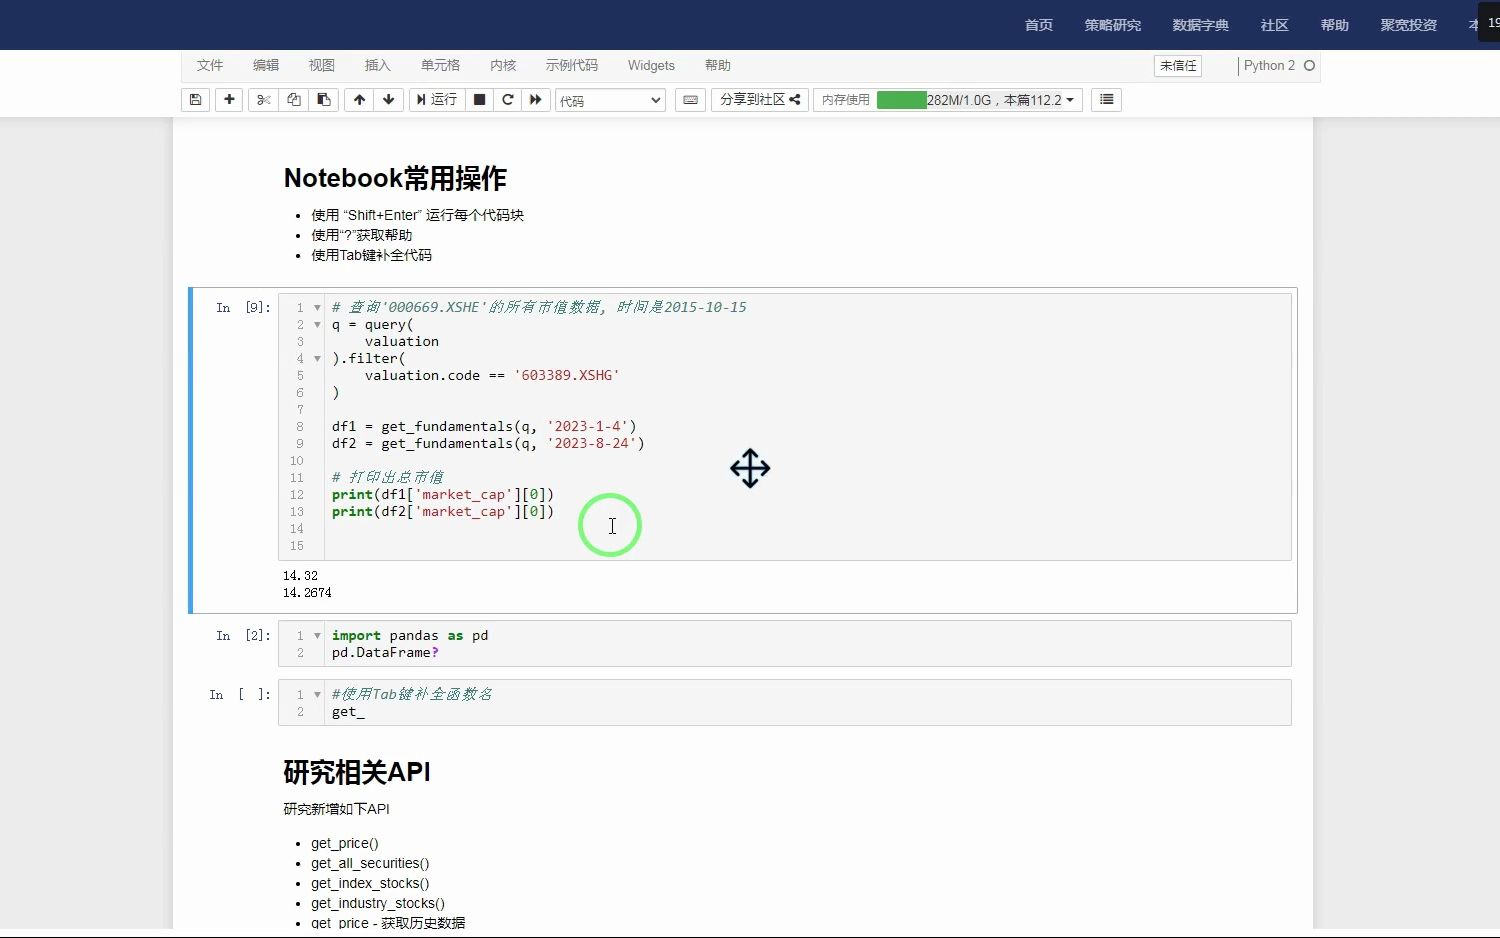
Task: Open the 内核 menu
Action: pyautogui.click(x=503, y=65)
